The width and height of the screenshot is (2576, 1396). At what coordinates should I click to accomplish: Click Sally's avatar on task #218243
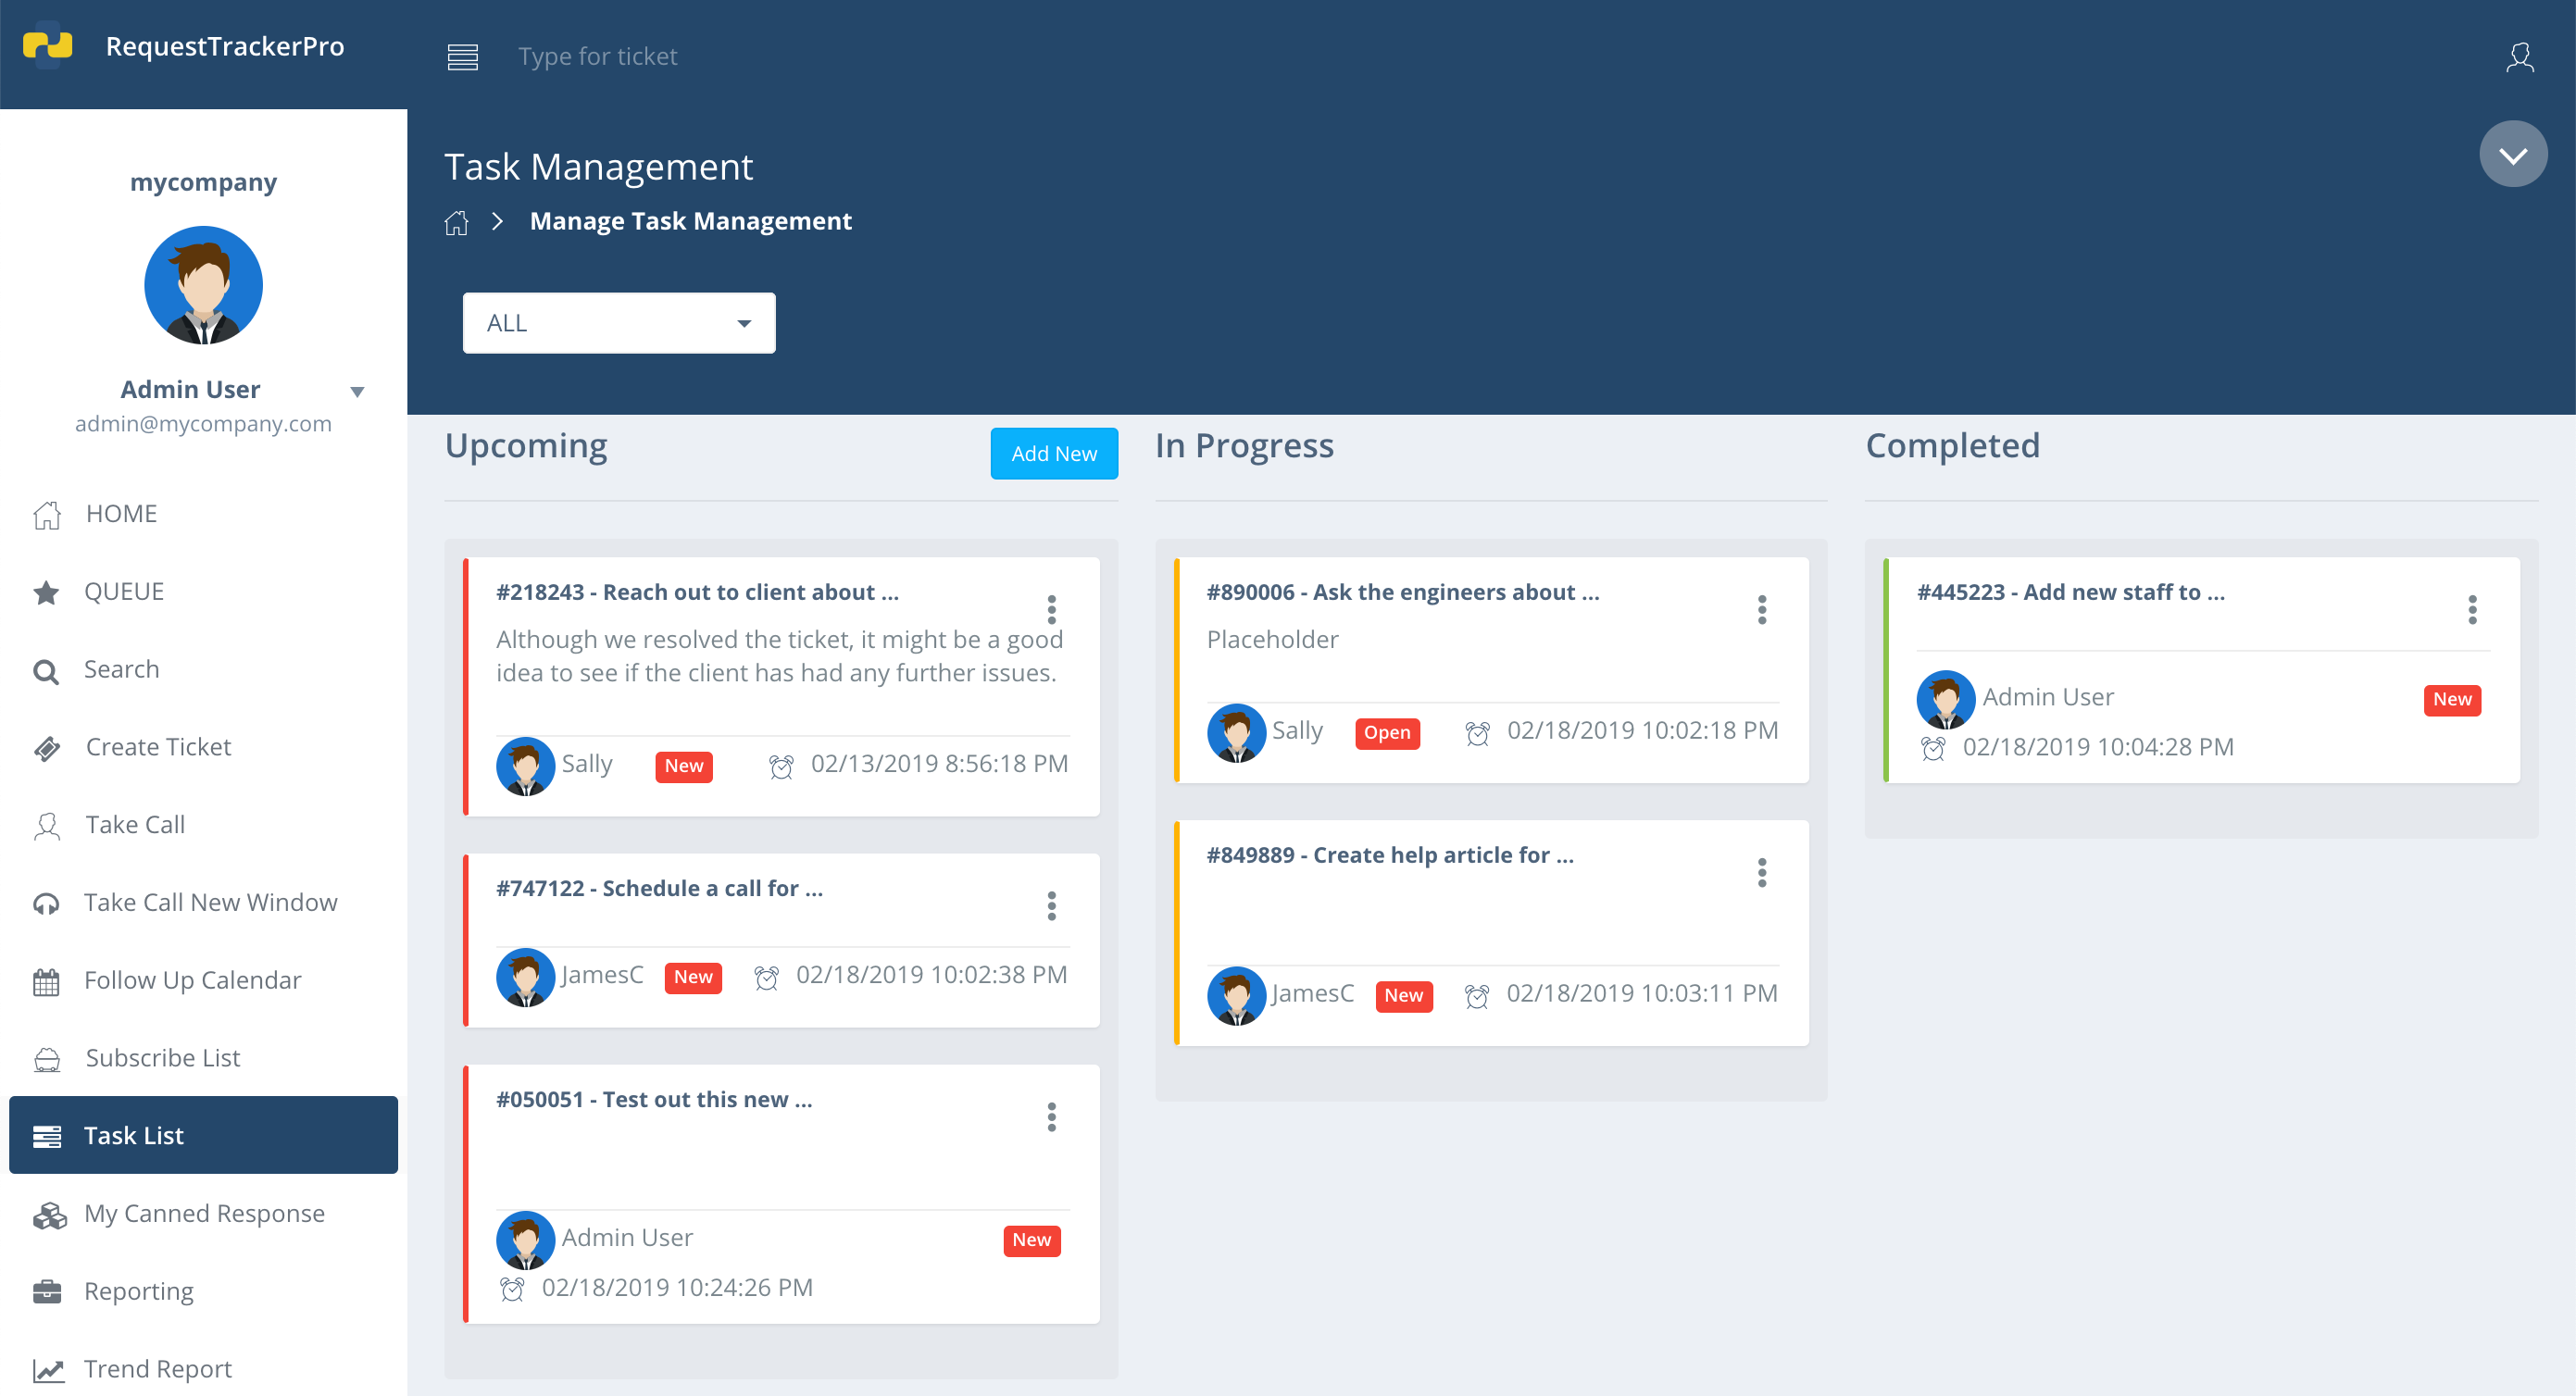point(525,766)
